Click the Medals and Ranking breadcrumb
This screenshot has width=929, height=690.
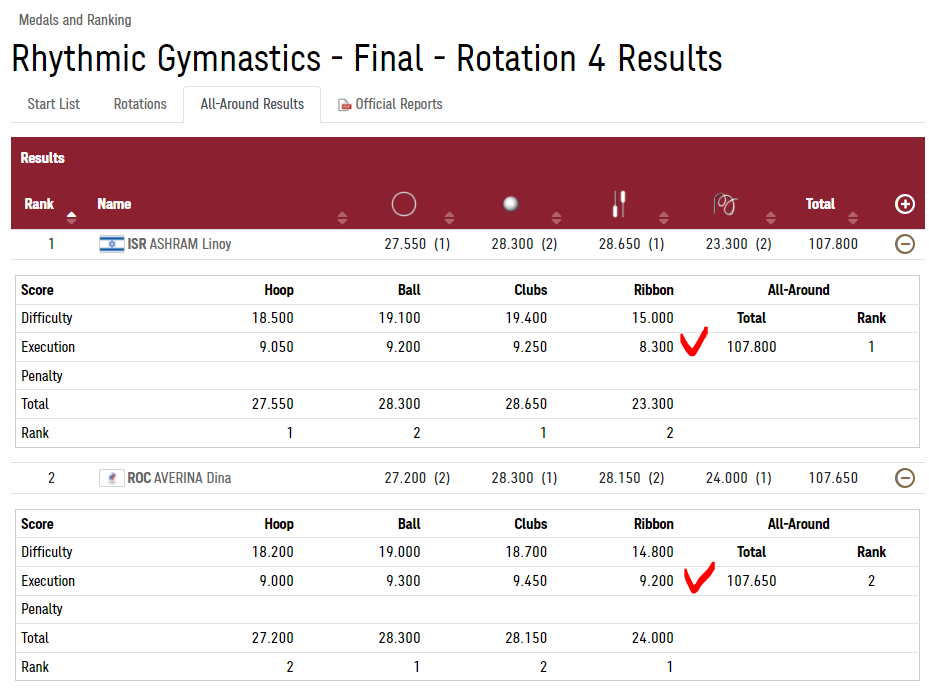75,20
